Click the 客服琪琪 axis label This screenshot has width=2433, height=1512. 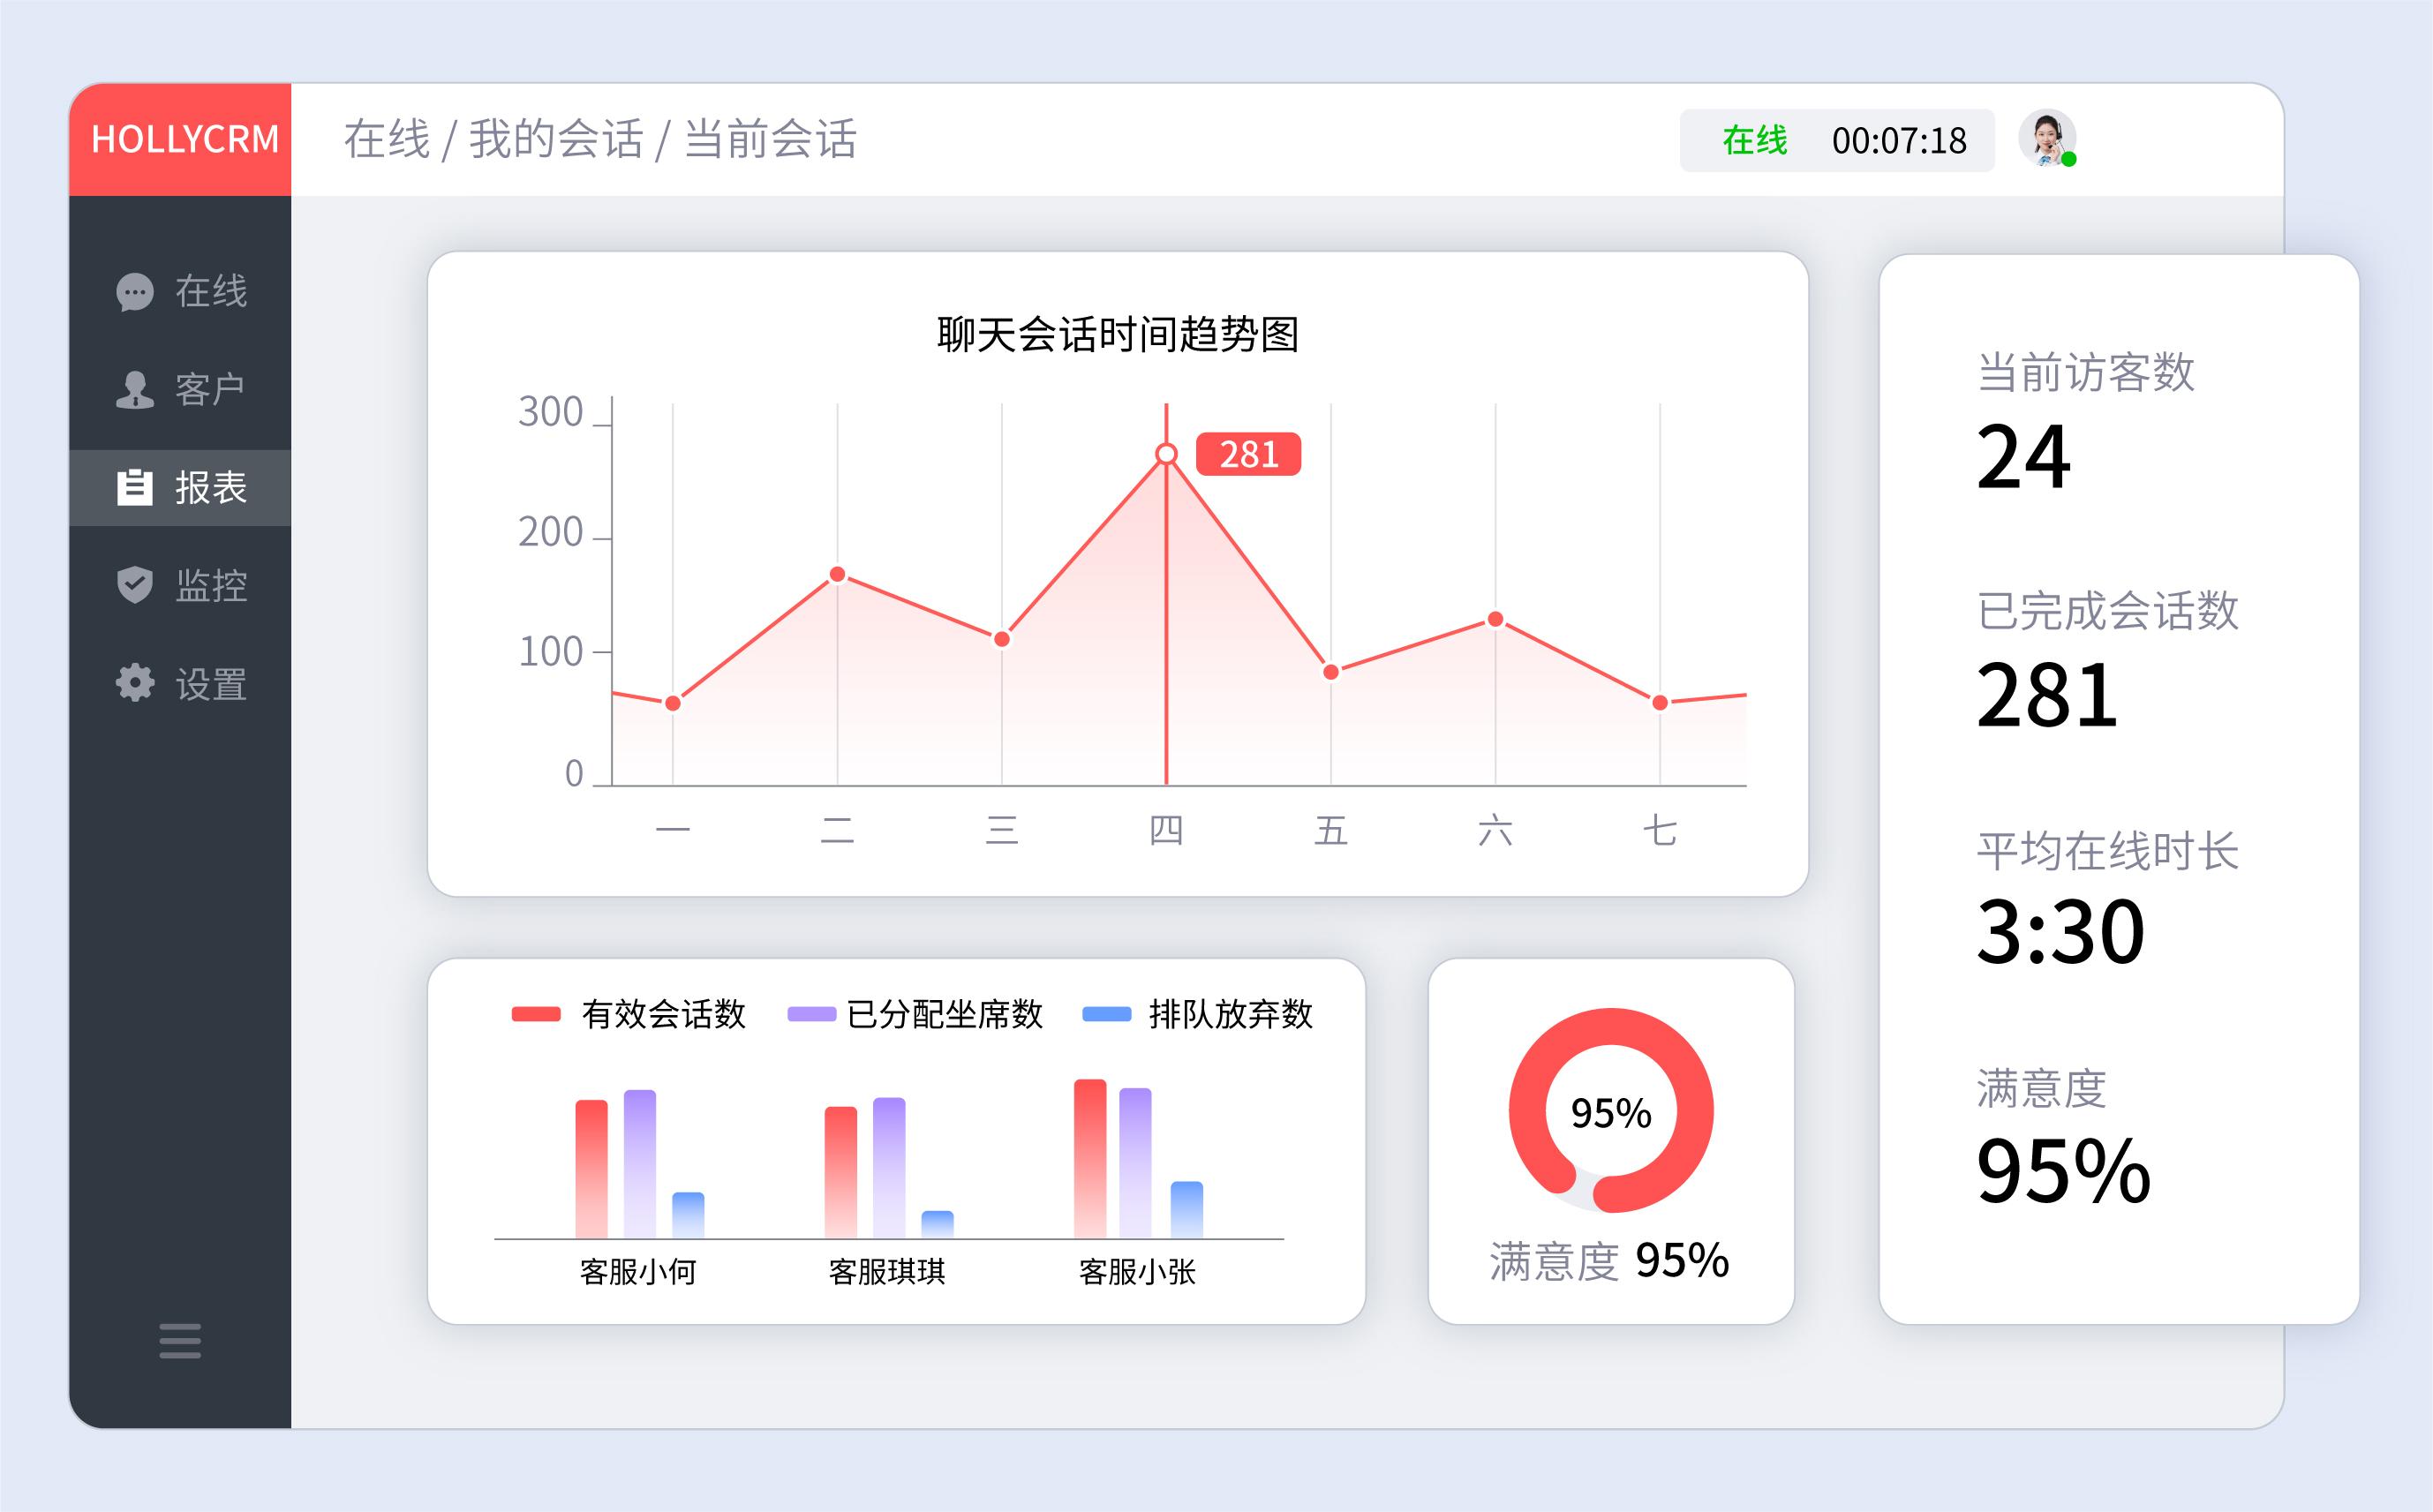pyautogui.click(x=887, y=1272)
